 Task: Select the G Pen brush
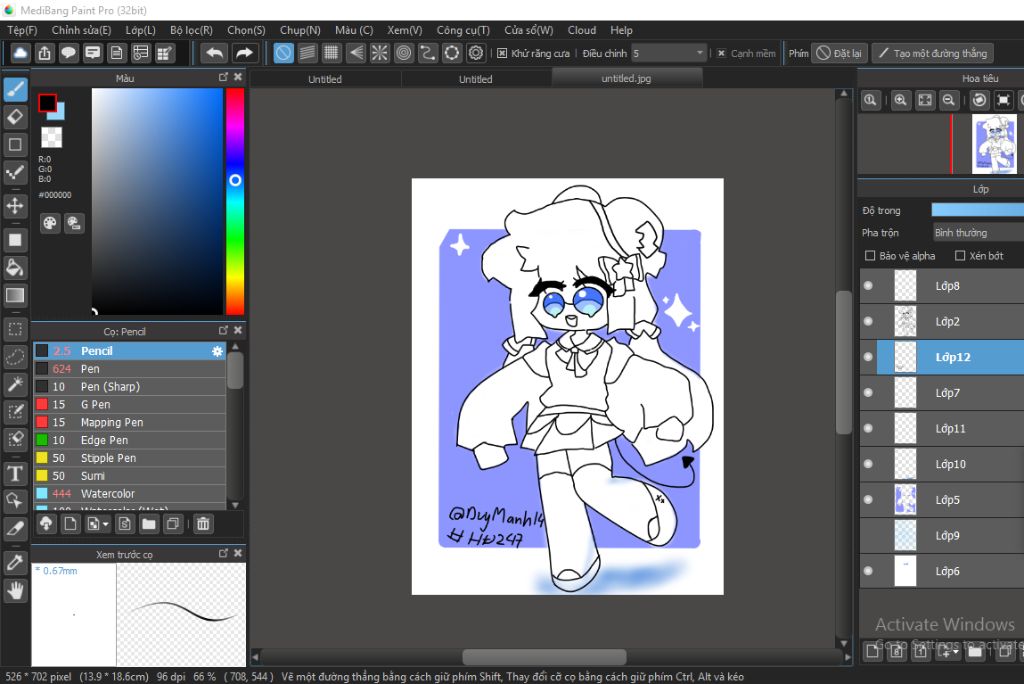[129, 404]
